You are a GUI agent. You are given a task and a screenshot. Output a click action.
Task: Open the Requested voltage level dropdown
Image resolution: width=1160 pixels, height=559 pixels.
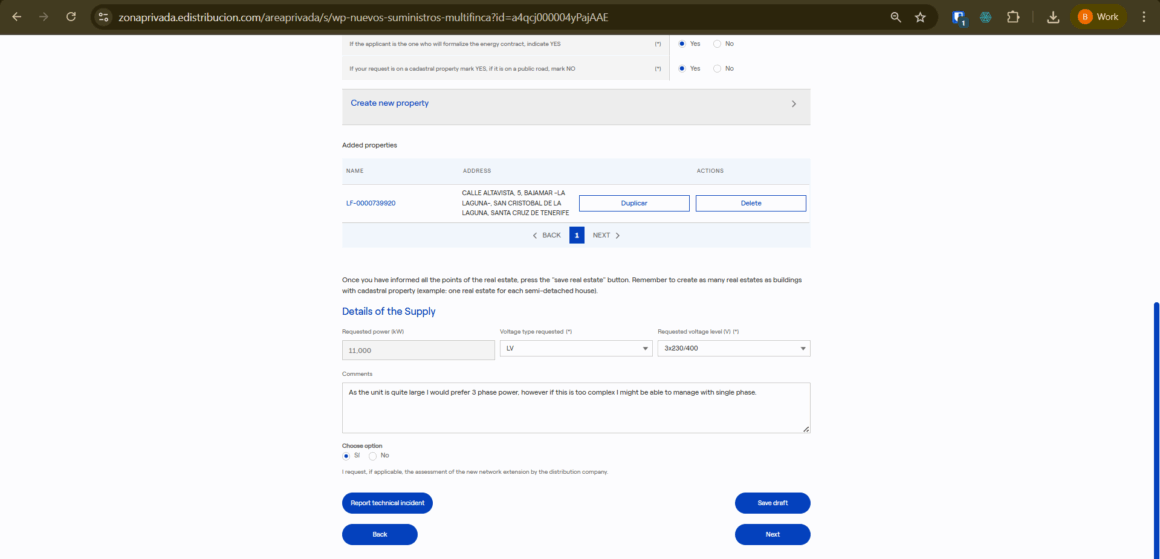point(733,349)
